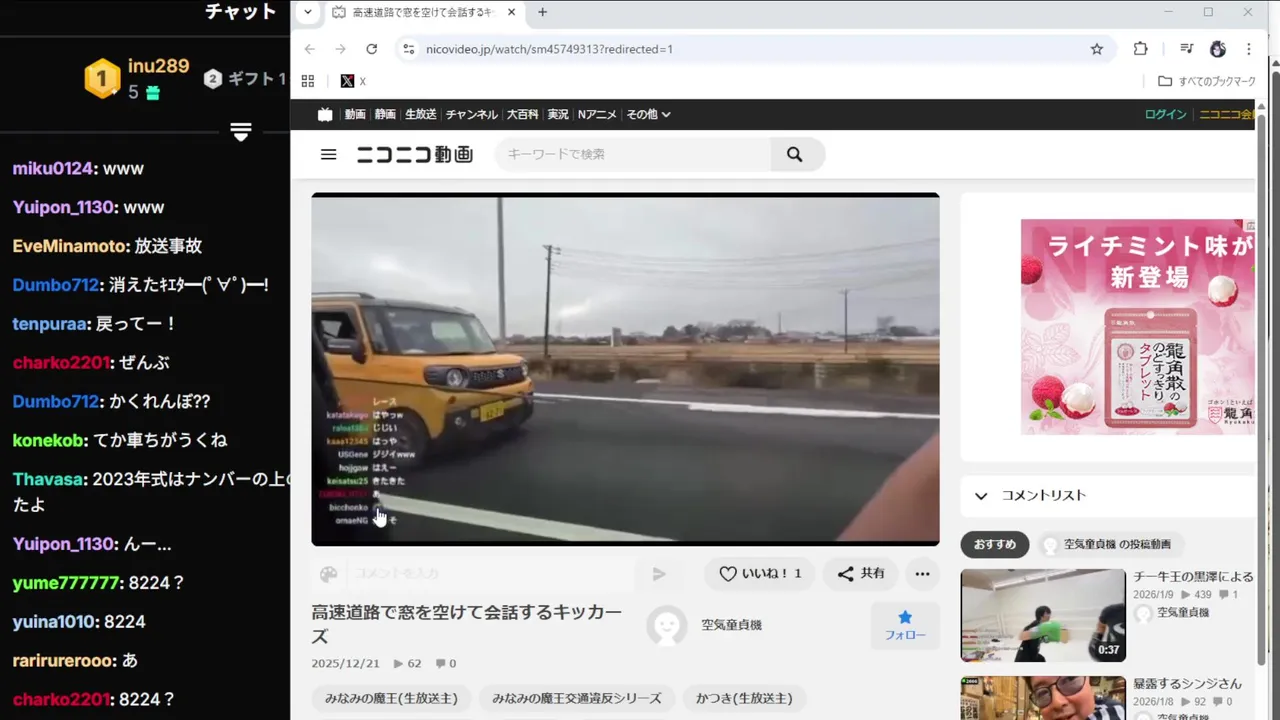The image size is (1280, 720).
Task: Open the 暴露するシンジさん video title
Action: coord(1187,684)
